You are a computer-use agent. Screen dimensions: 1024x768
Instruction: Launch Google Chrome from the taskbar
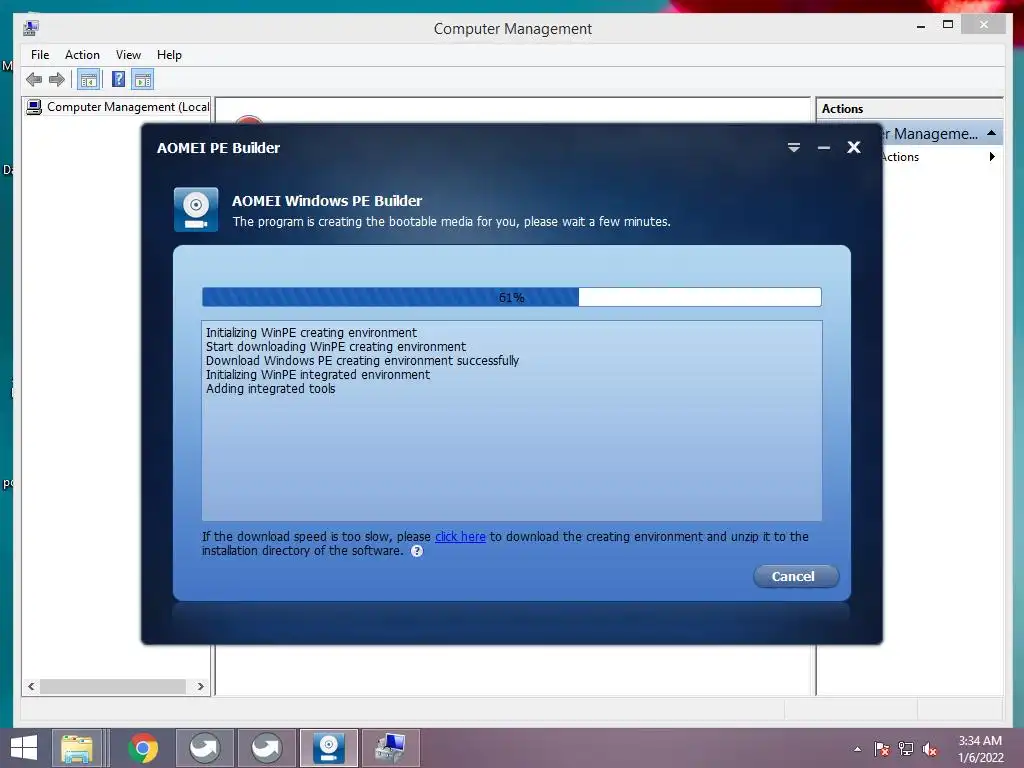[143, 748]
